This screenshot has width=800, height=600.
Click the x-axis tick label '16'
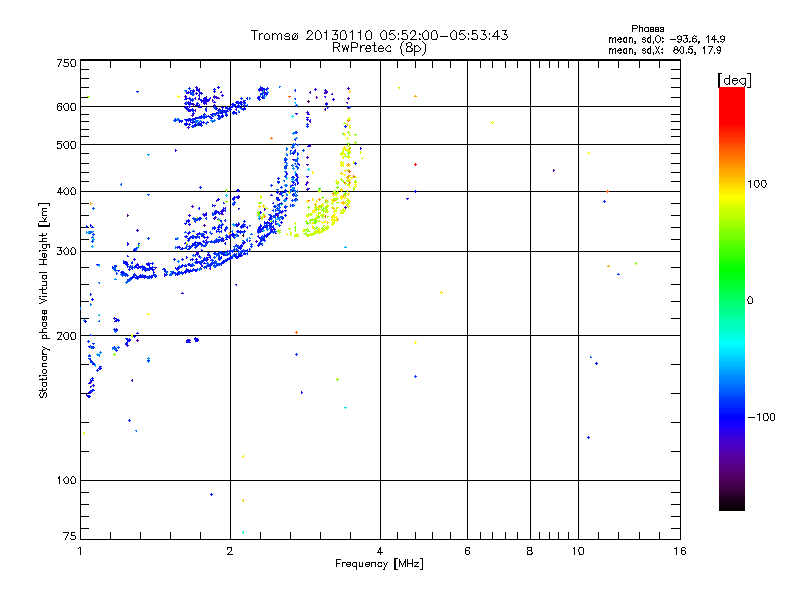(680, 551)
